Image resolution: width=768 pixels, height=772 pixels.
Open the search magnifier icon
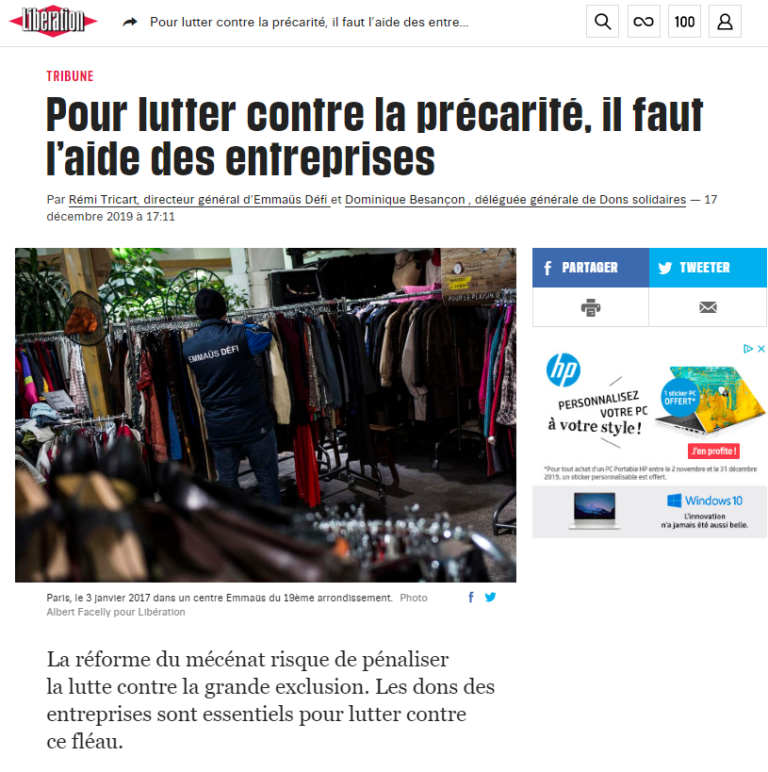coord(602,22)
